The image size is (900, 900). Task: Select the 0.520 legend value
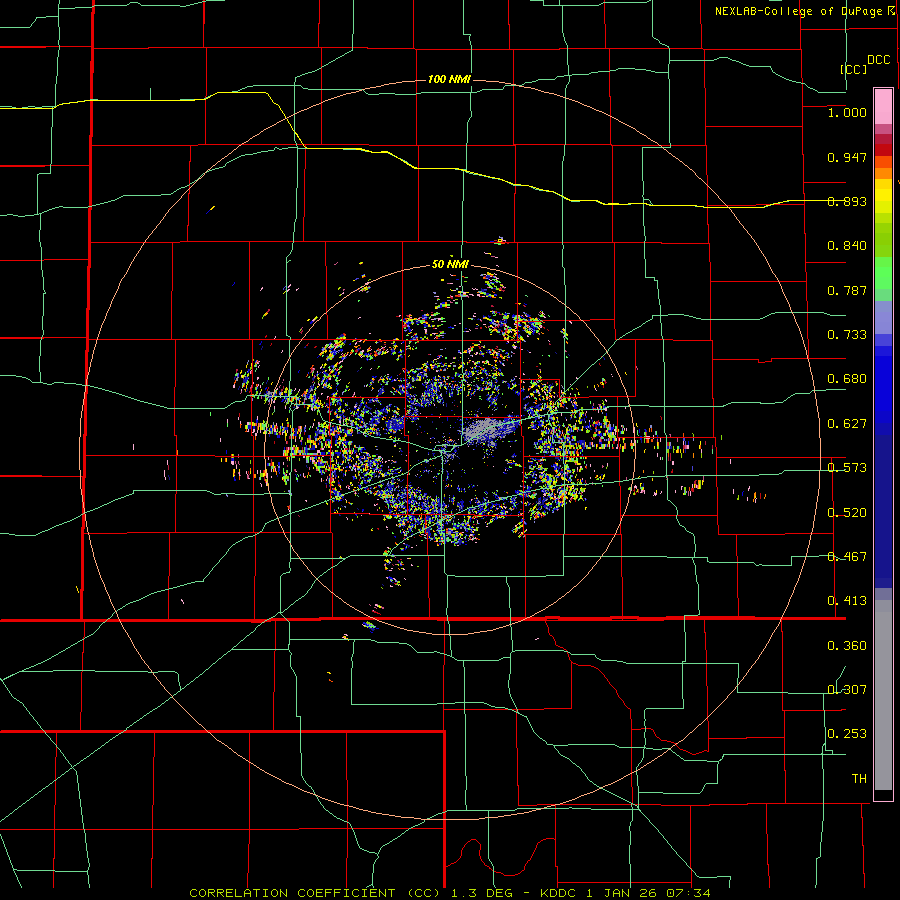coord(847,513)
